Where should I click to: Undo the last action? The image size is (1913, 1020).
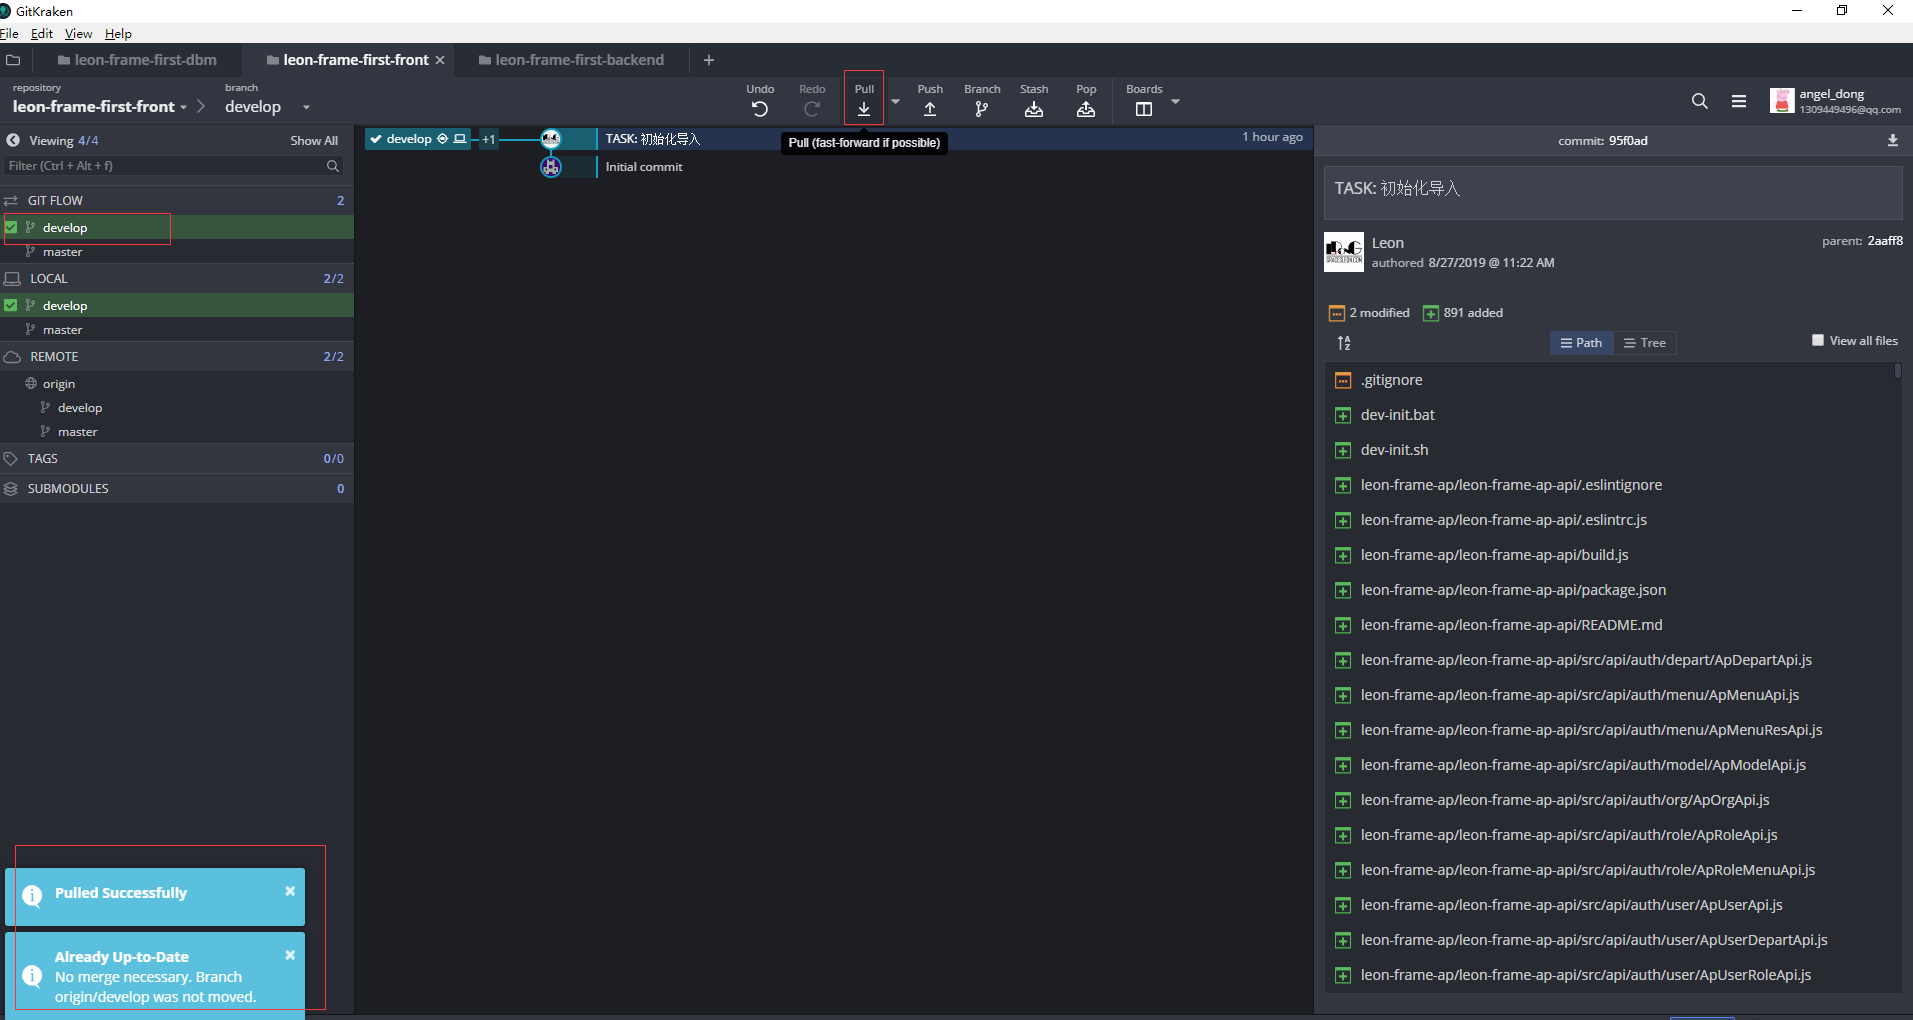click(x=760, y=108)
